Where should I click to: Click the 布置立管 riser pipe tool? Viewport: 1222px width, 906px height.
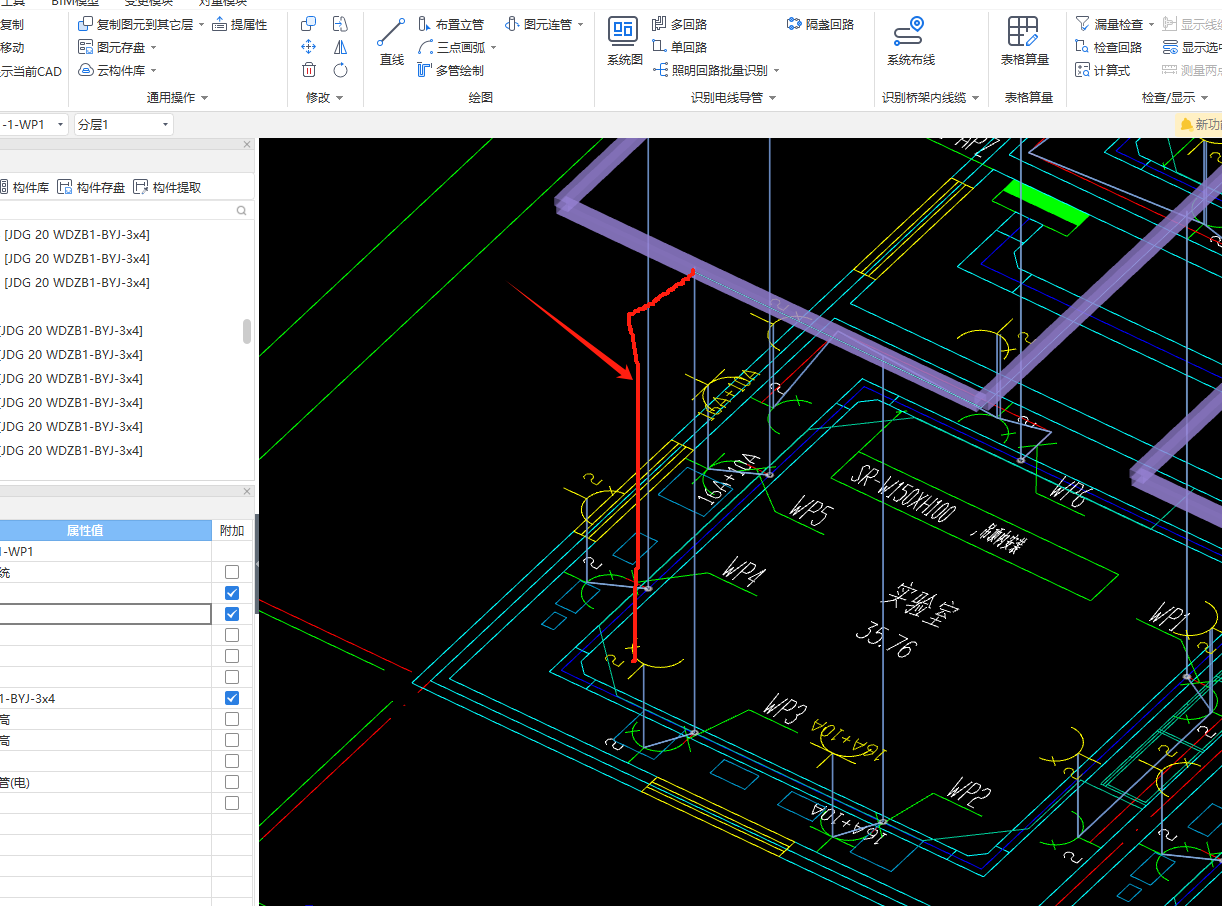tap(451, 24)
